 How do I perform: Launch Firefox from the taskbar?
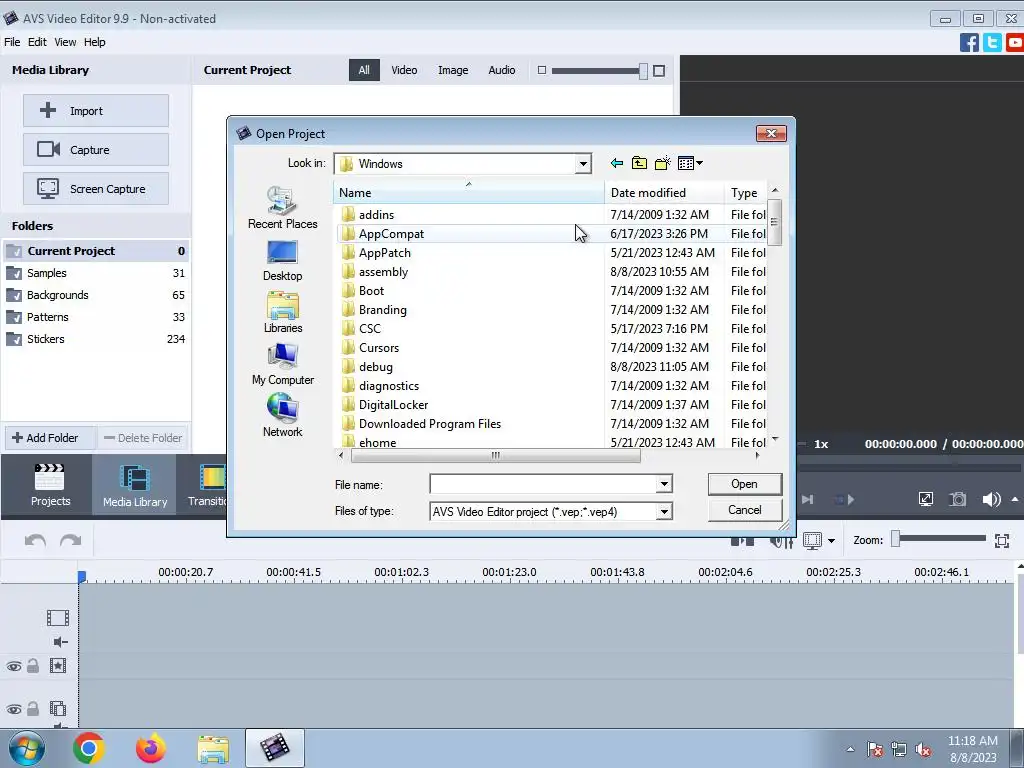pyautogui.click(x=151, y=748)
